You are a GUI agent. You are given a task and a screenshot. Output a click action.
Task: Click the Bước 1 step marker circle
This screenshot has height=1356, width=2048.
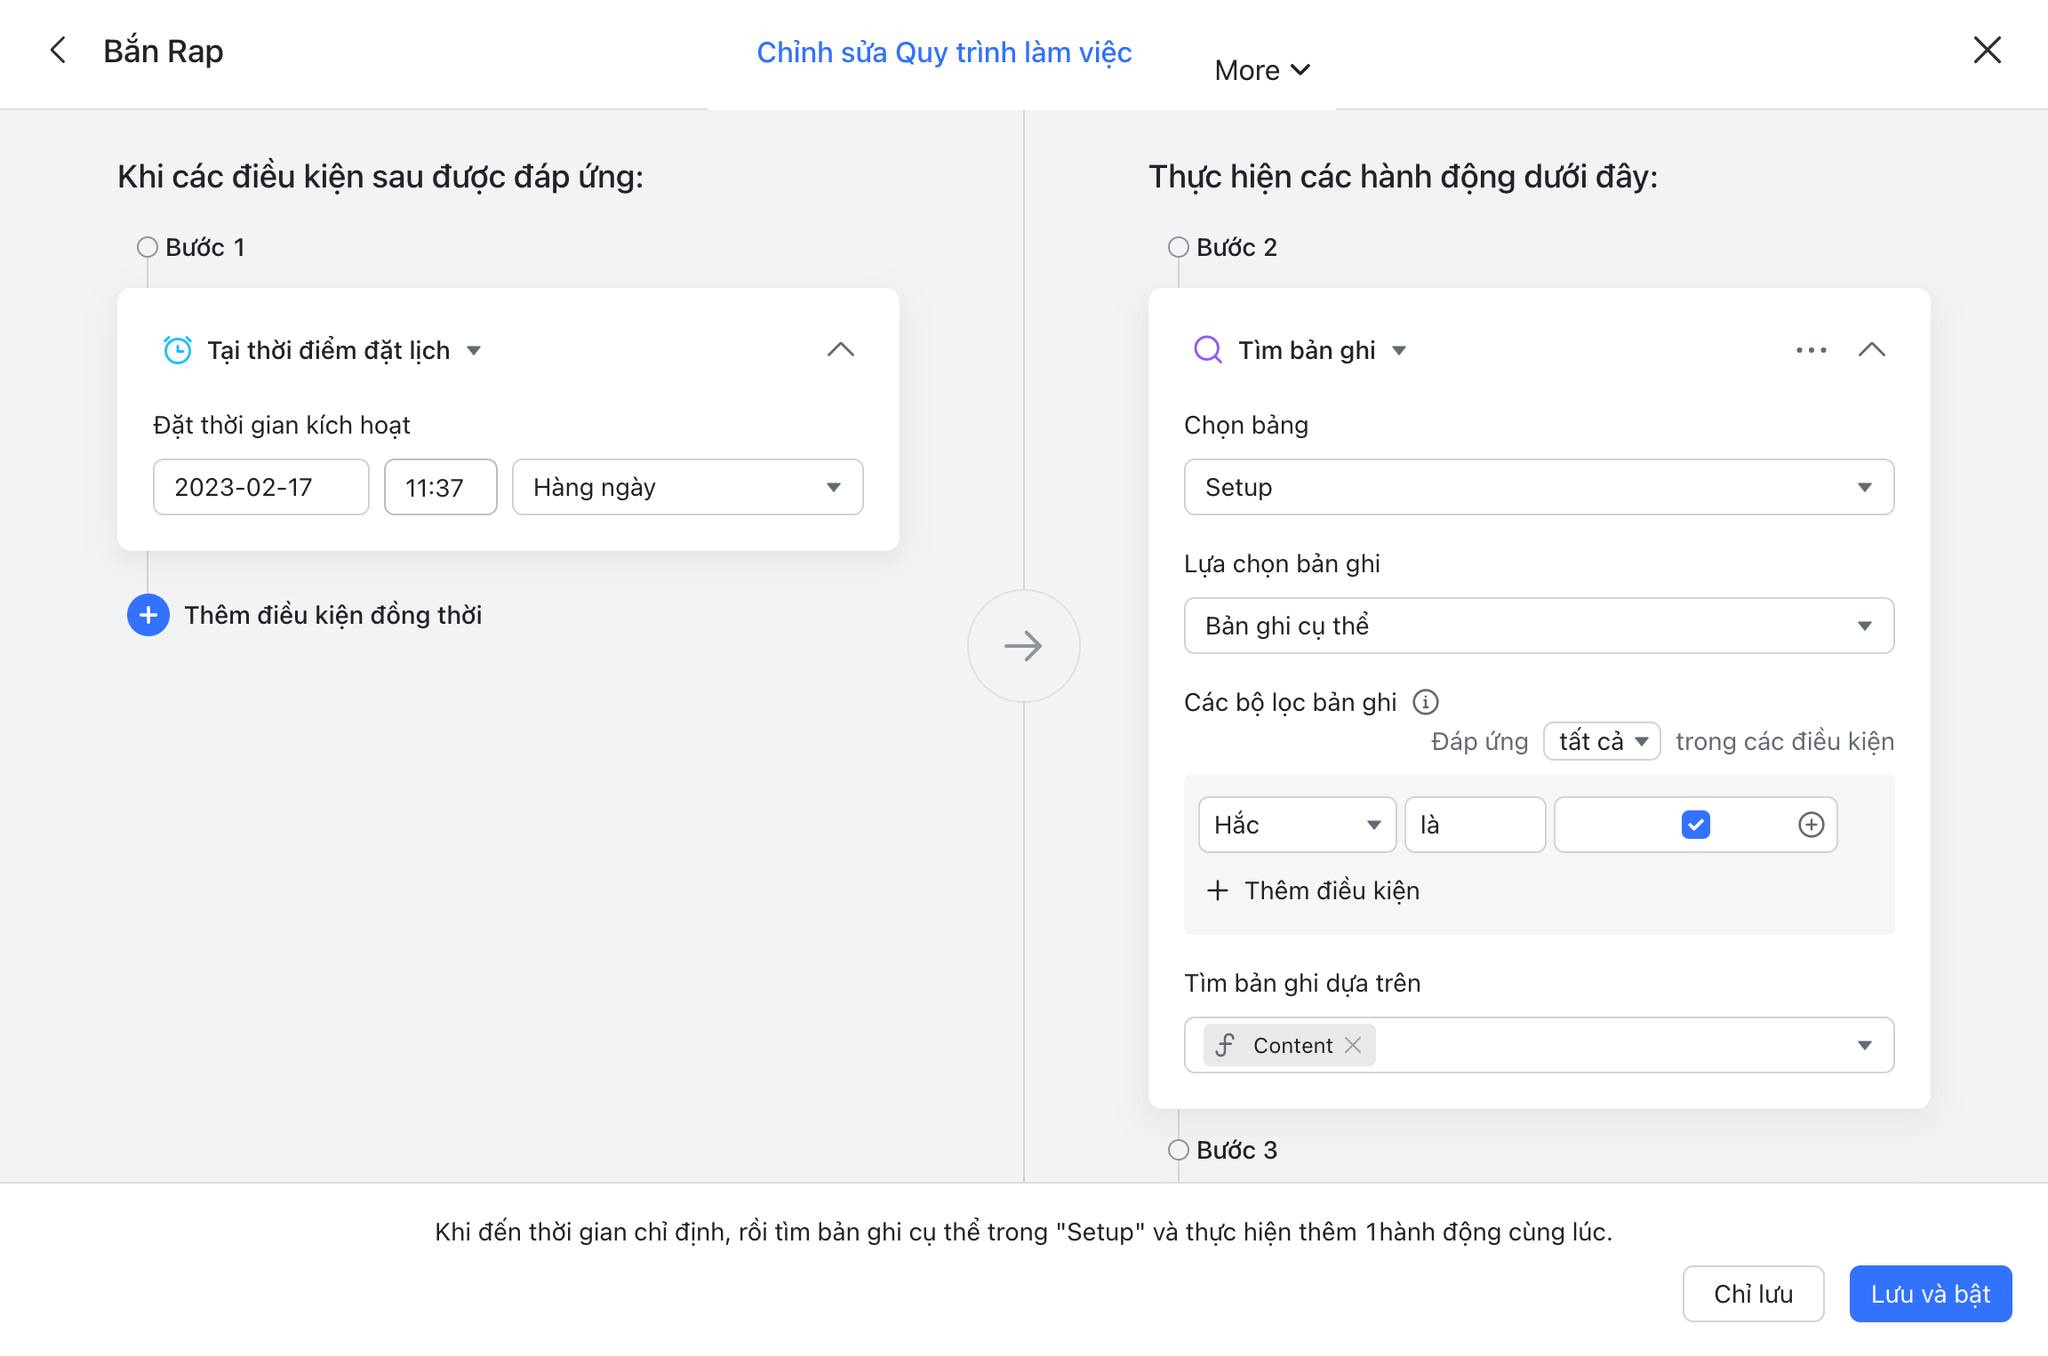(x=147, y=247)
